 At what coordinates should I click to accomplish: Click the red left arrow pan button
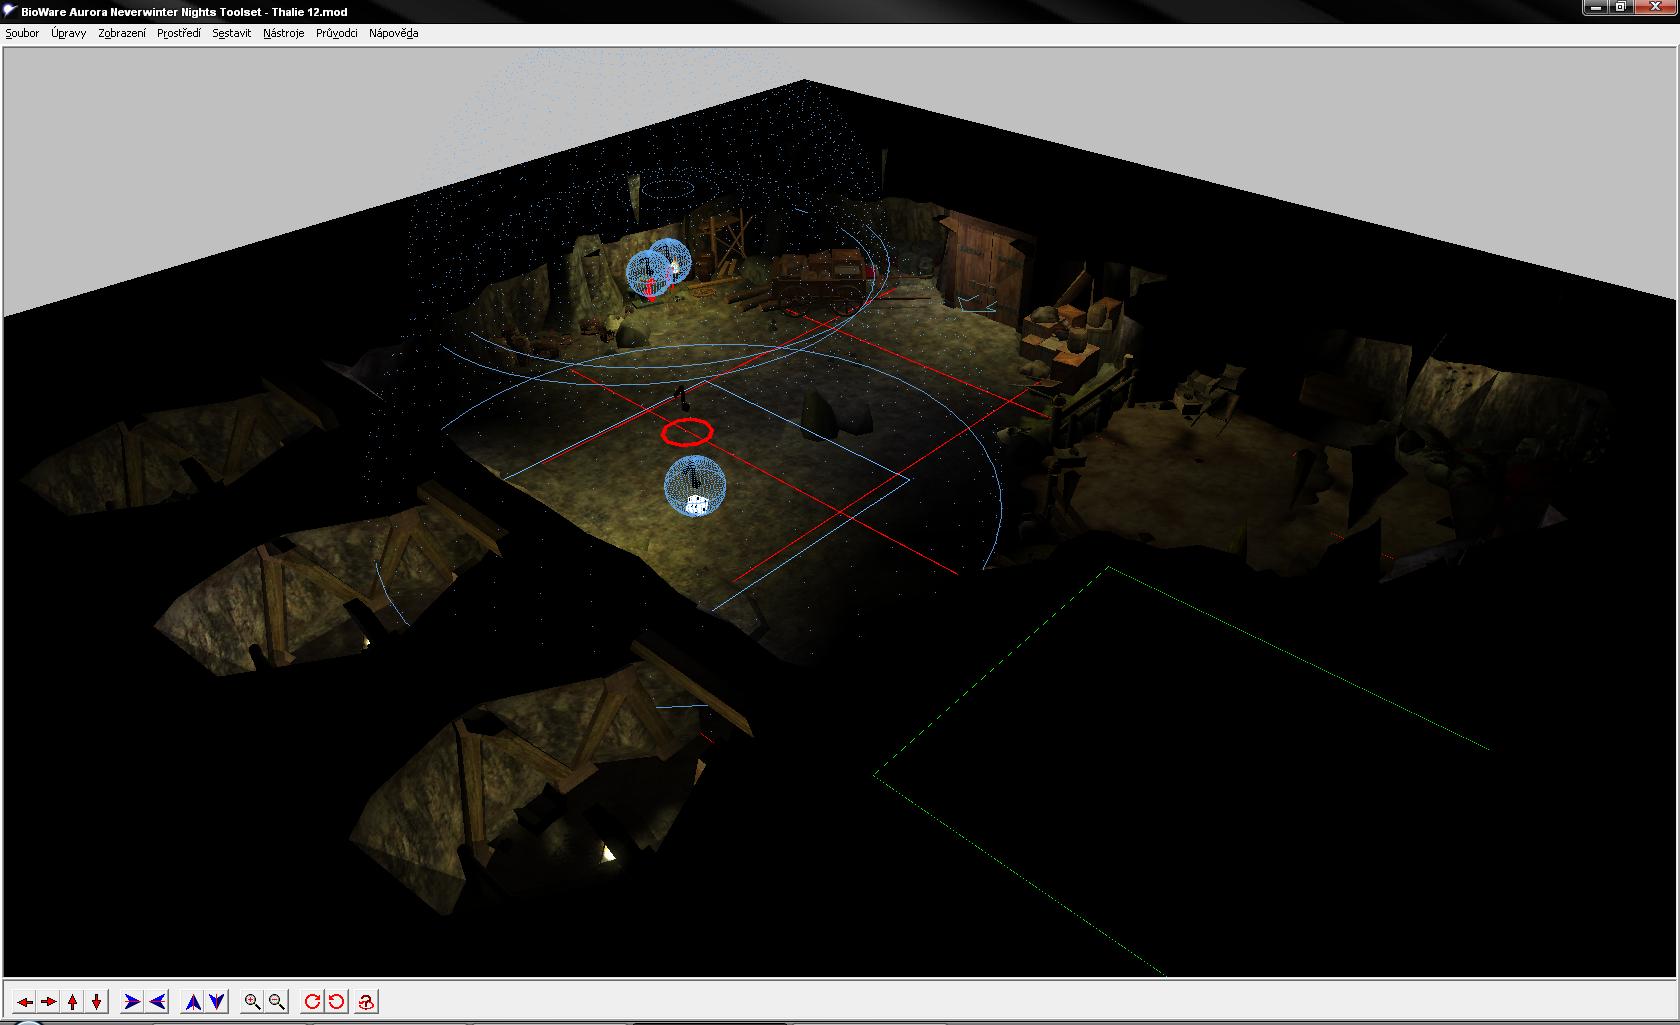[x=25, y=1001]
